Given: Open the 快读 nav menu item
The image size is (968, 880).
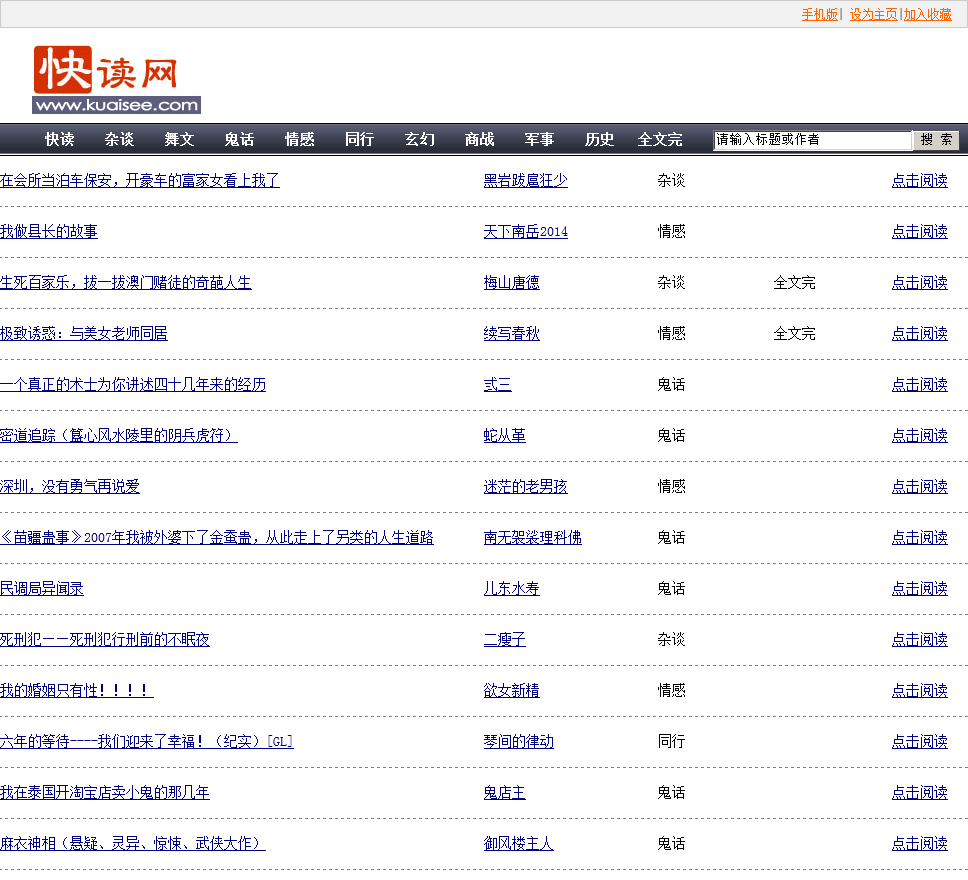Looking at the screenshot, I should (x=59, y=140).
